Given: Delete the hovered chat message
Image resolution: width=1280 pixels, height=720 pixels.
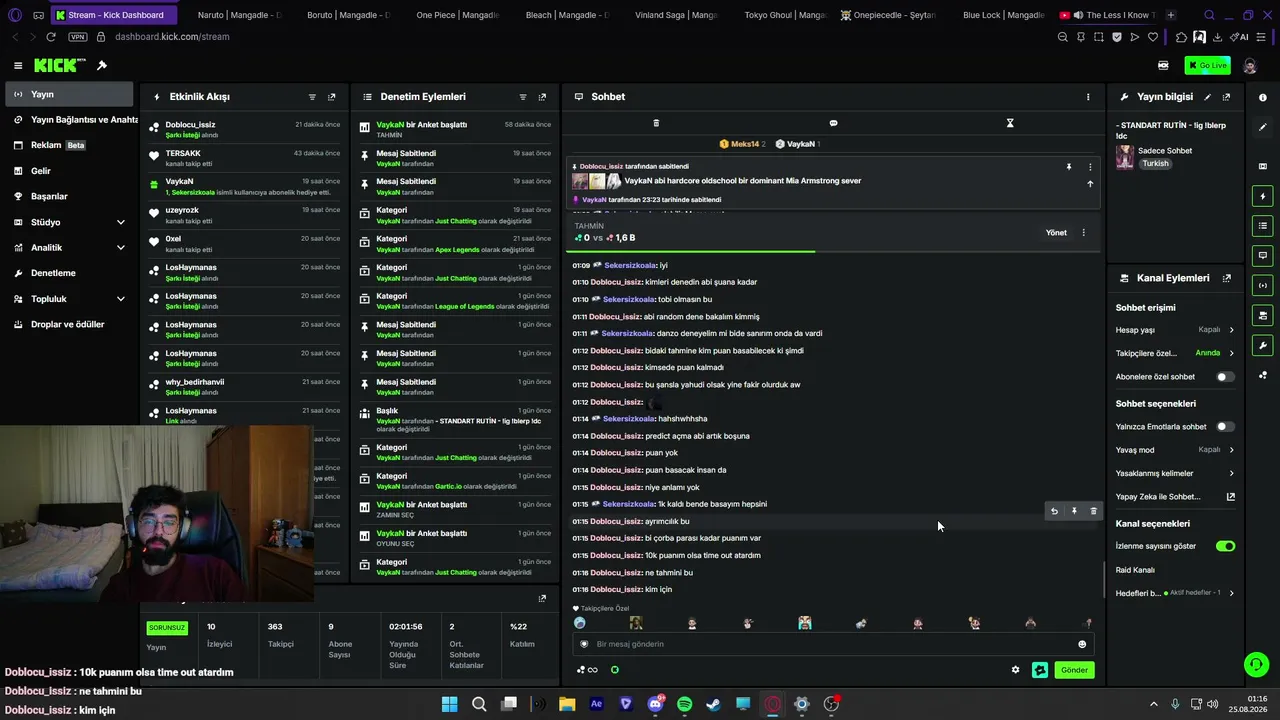Looking at the screenshot, I should point(1093,511).
